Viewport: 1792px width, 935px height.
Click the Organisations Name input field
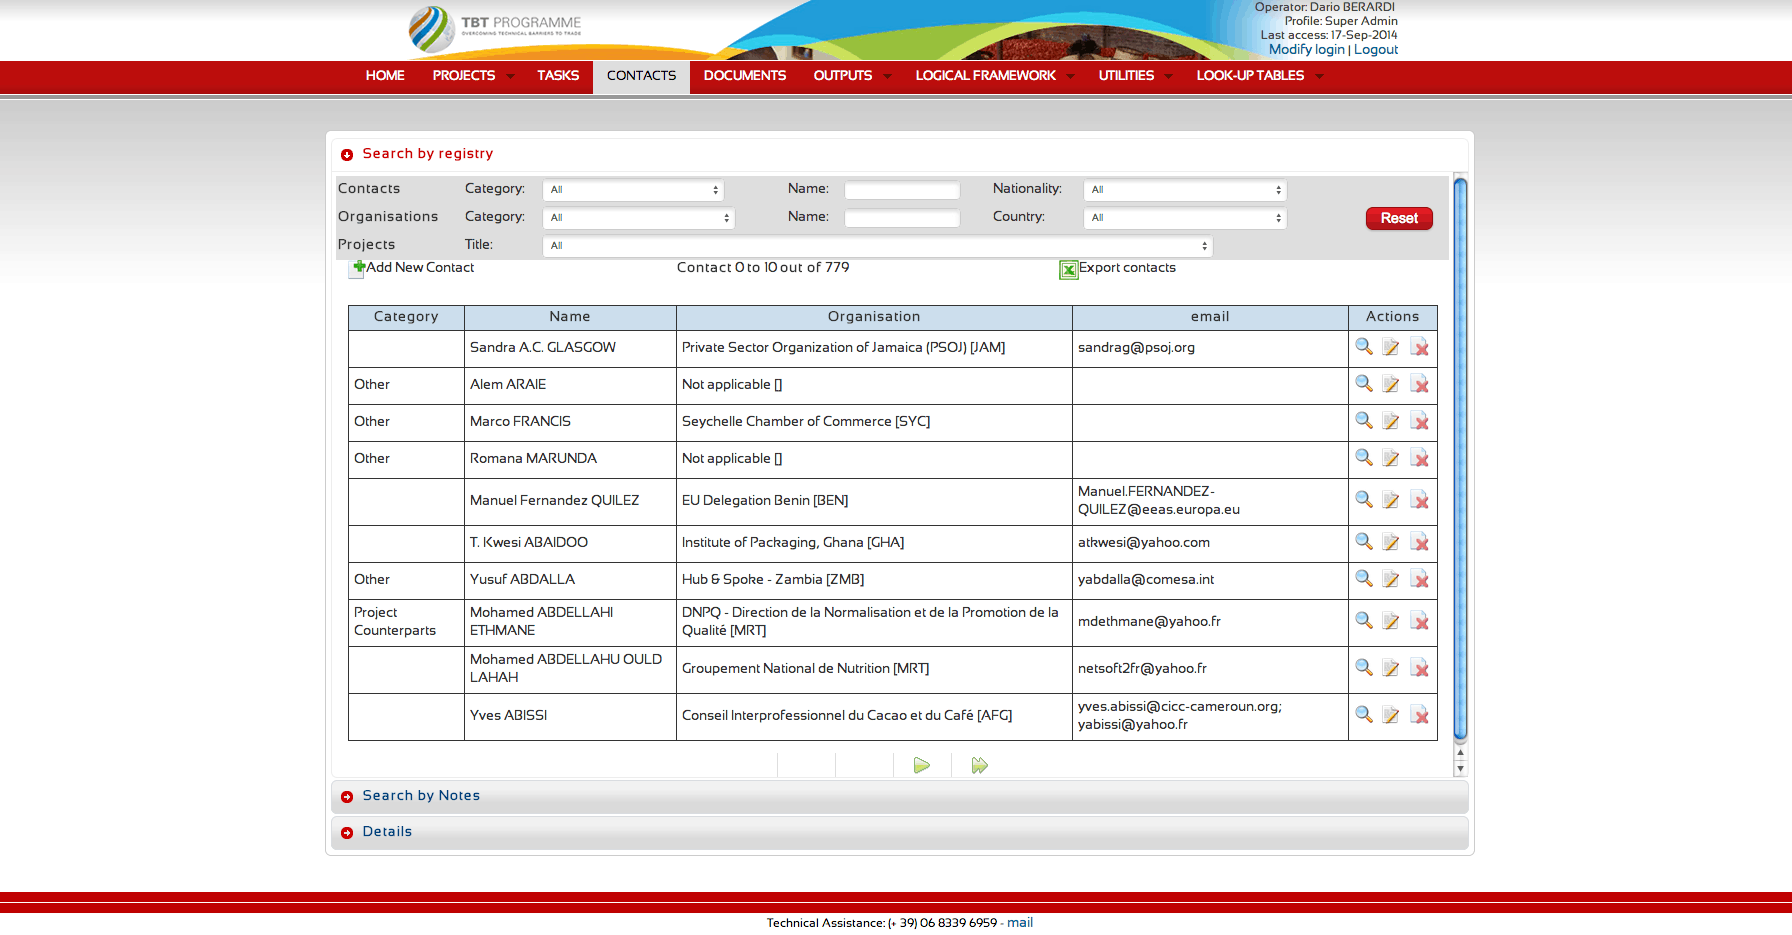902,218
